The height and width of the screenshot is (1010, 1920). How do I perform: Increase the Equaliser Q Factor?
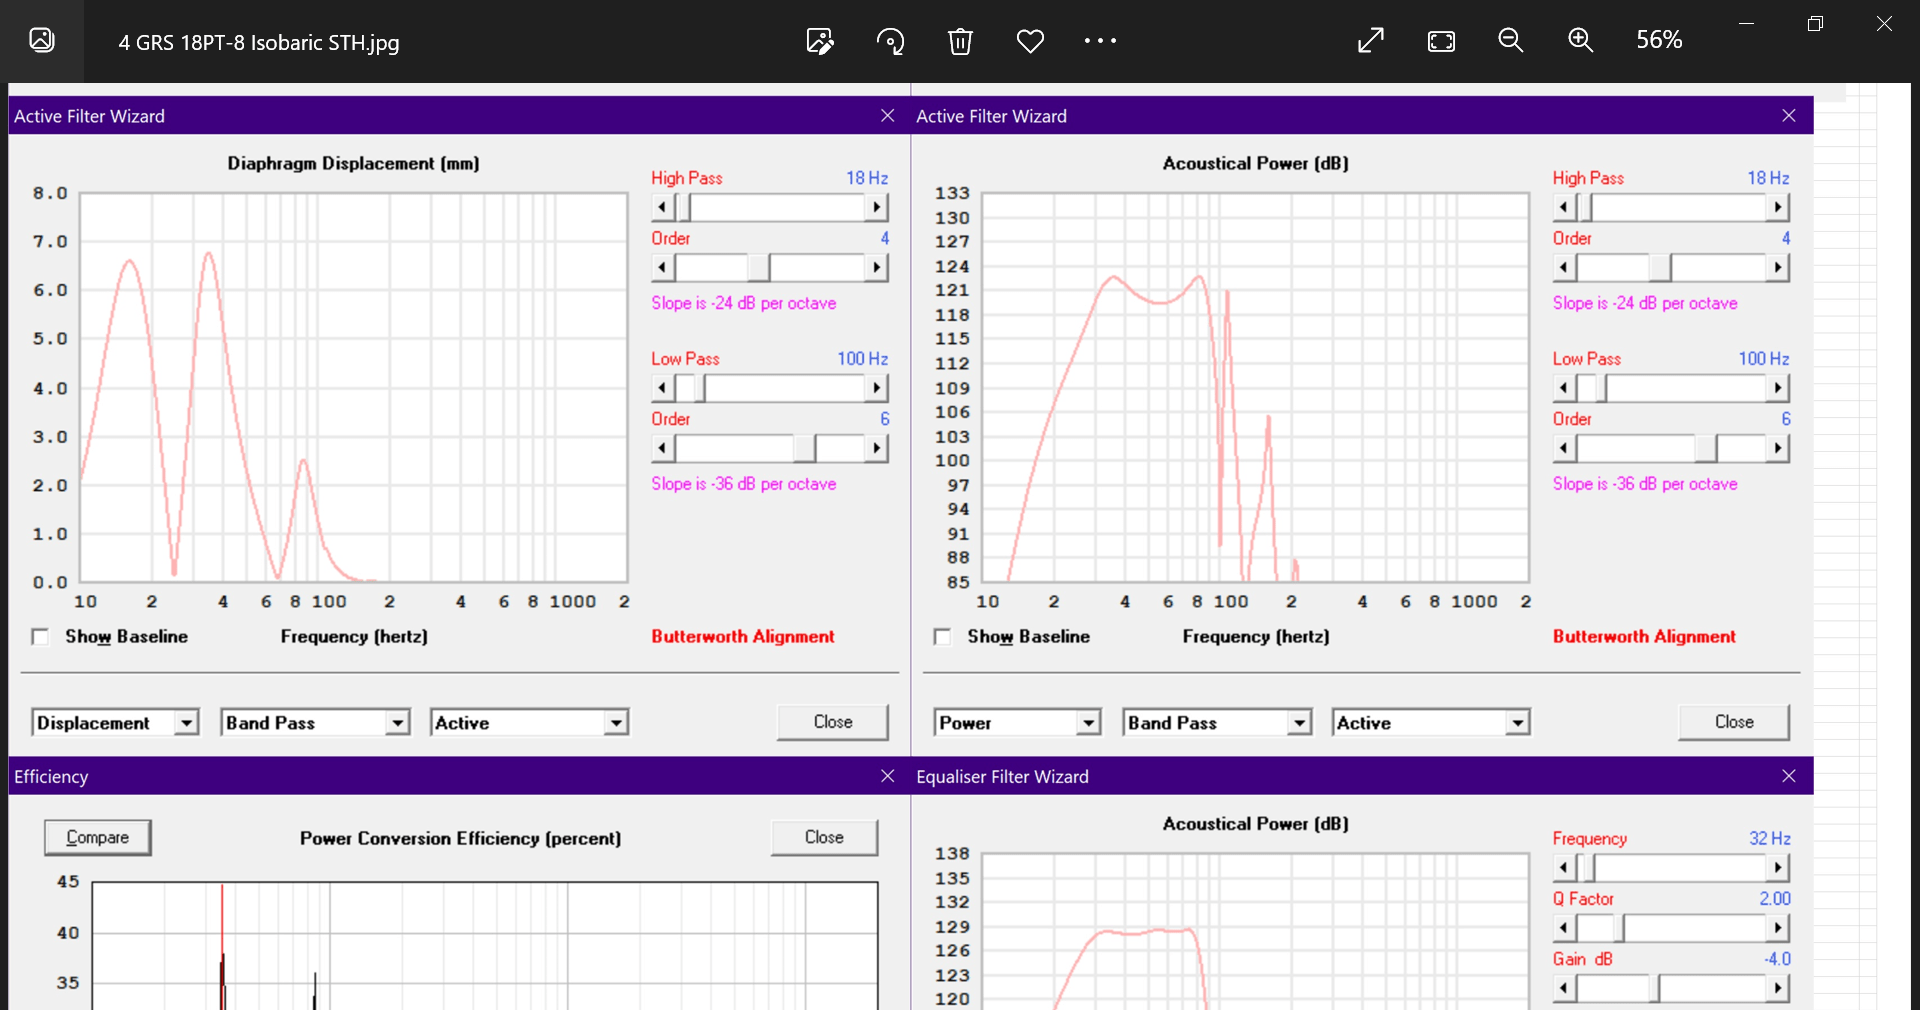point(1778,928)
